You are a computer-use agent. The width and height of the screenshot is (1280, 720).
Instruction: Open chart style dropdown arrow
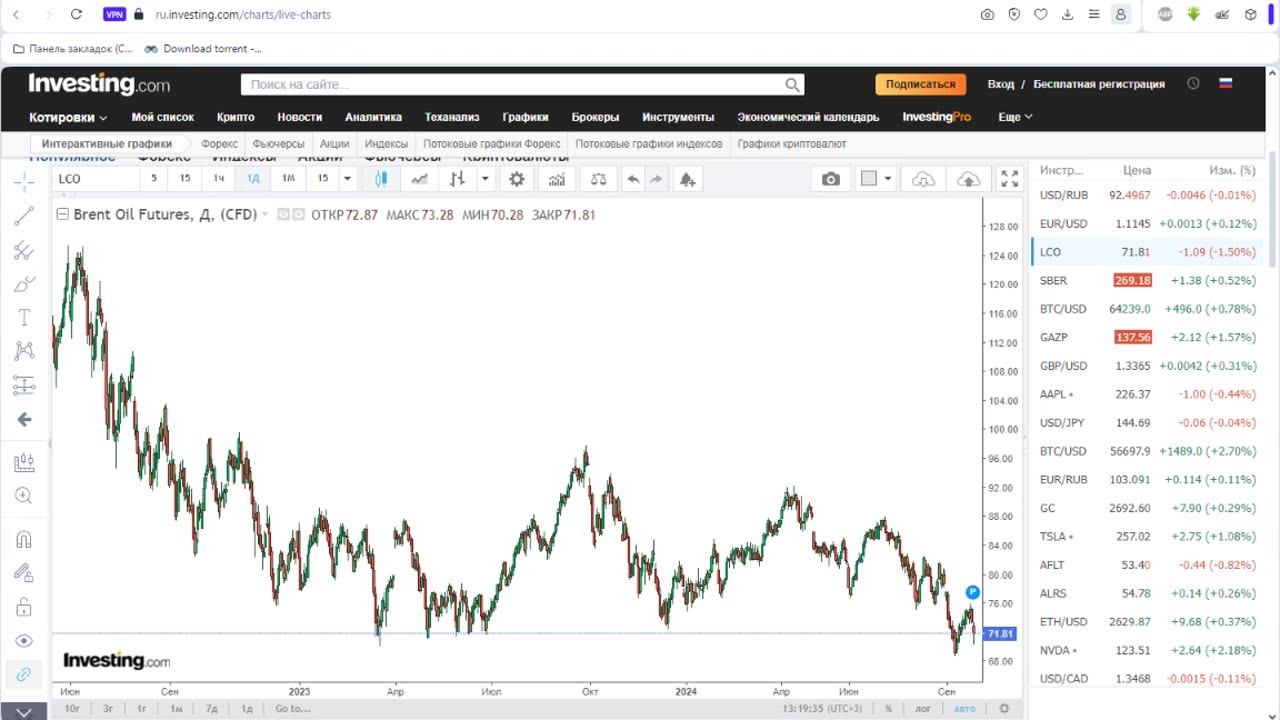[x=485, y=179]
